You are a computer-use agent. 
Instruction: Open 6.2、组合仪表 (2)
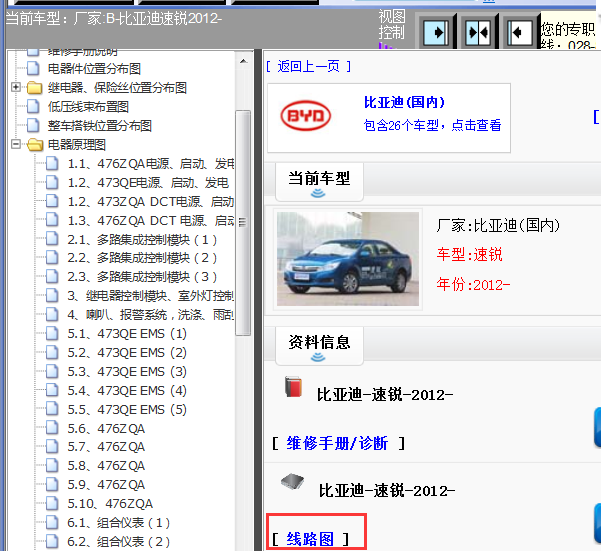click(x=118, y=541)
